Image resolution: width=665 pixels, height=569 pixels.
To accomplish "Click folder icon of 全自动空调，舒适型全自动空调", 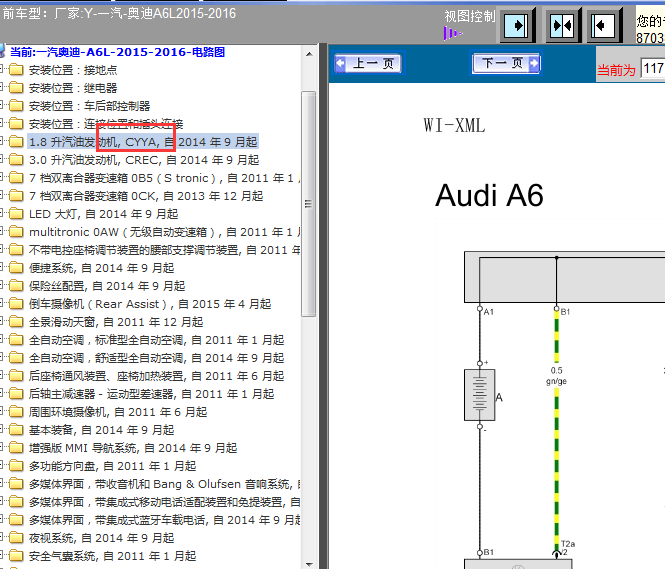I will pyautogui.click(x=16, y=358).
